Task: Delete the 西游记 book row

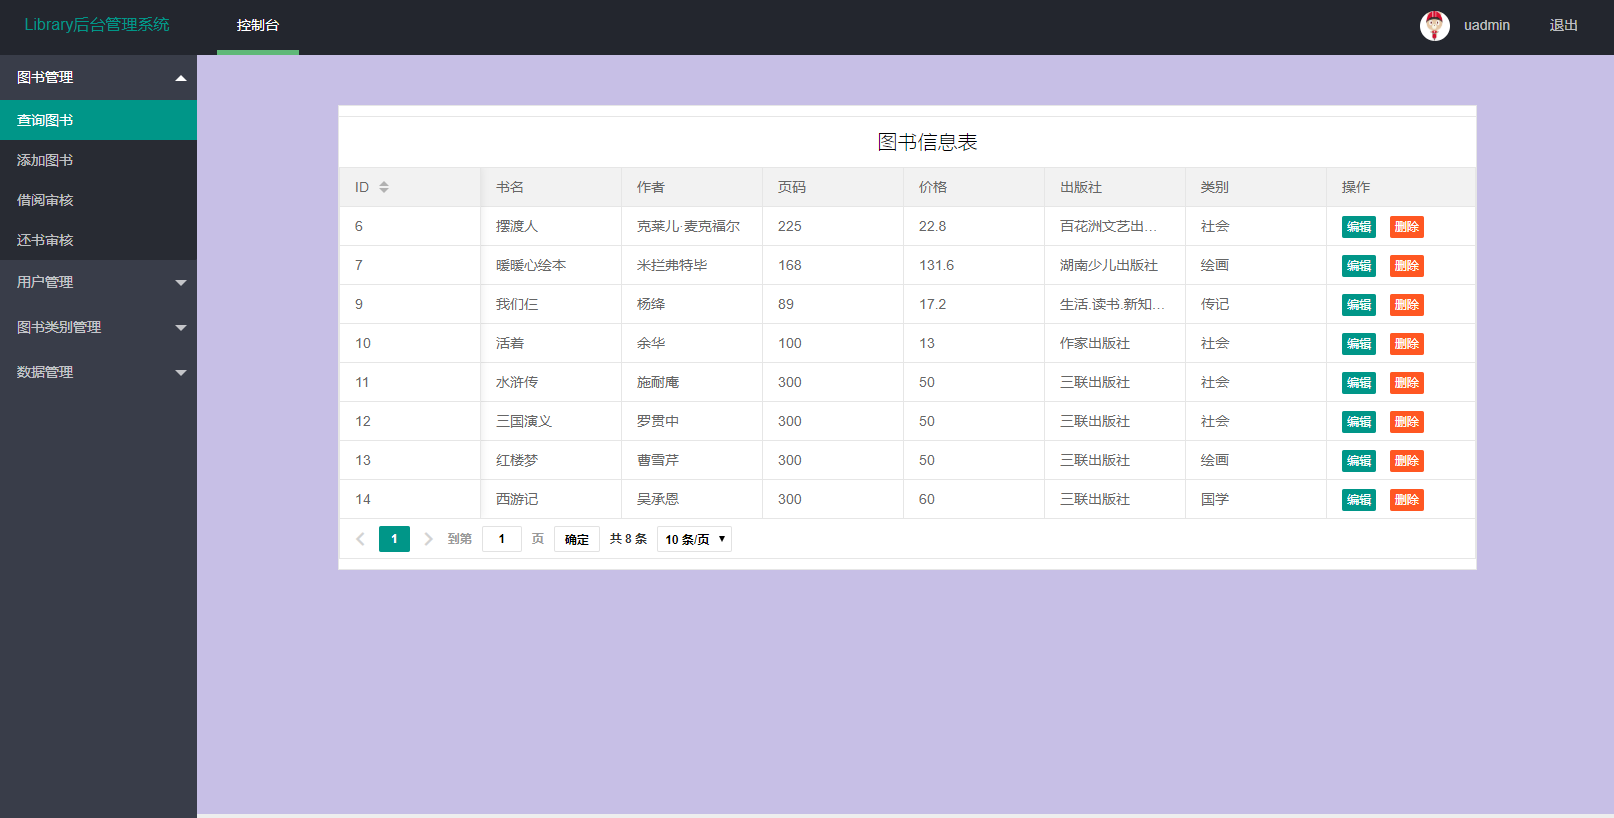Action: pyautogui.click(x=1406, y=500)
